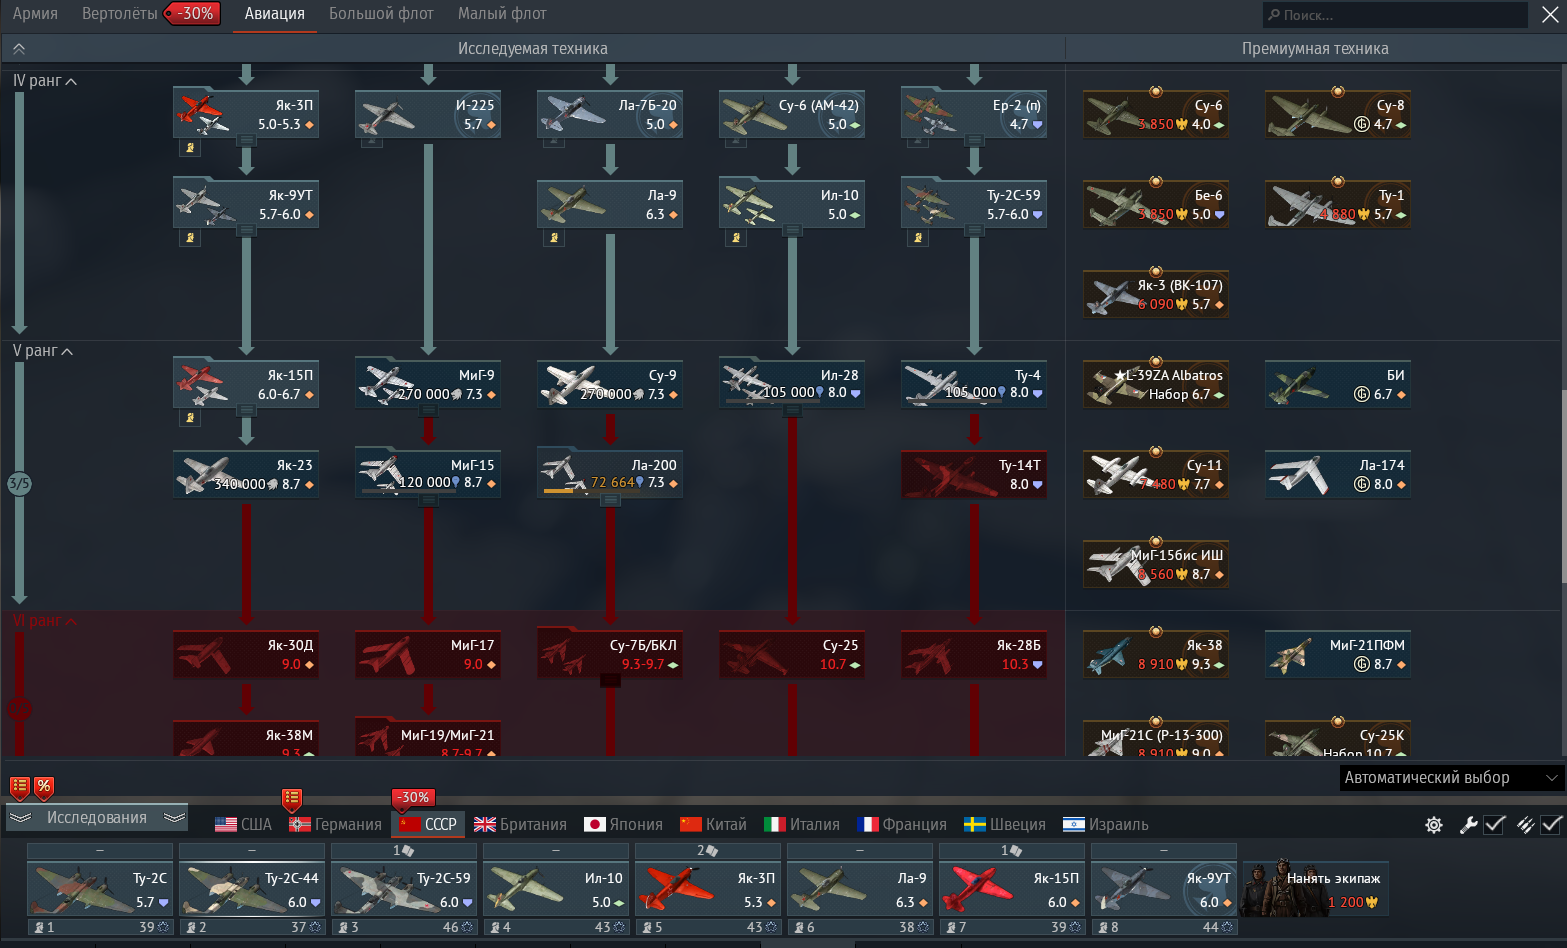This screenshot has height=948, width=1567.
Task: Toggle the checkbox beside the ammunition icon
Action: pyautogui.click(x=1551, y=825)
